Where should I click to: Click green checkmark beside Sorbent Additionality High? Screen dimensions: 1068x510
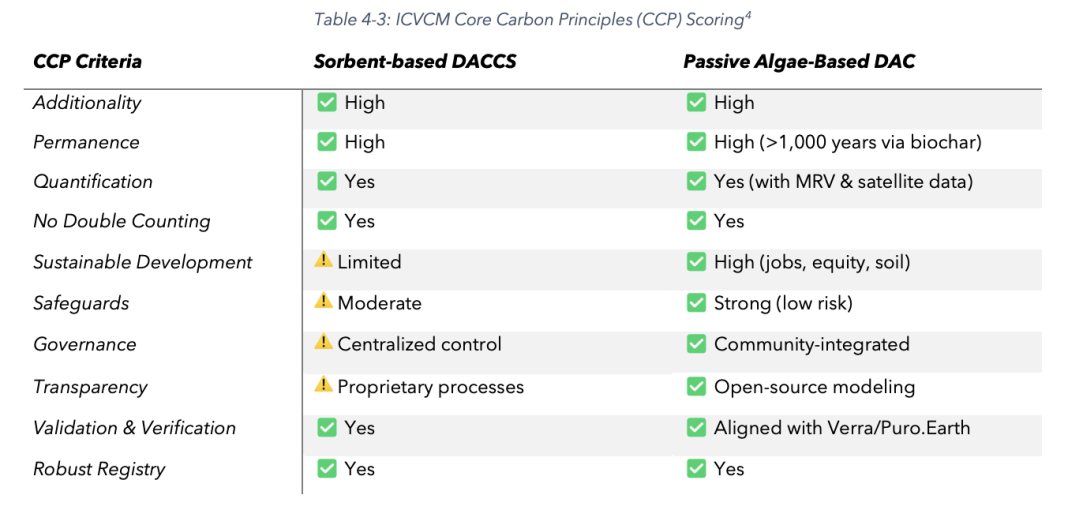[x=326, y=102]
